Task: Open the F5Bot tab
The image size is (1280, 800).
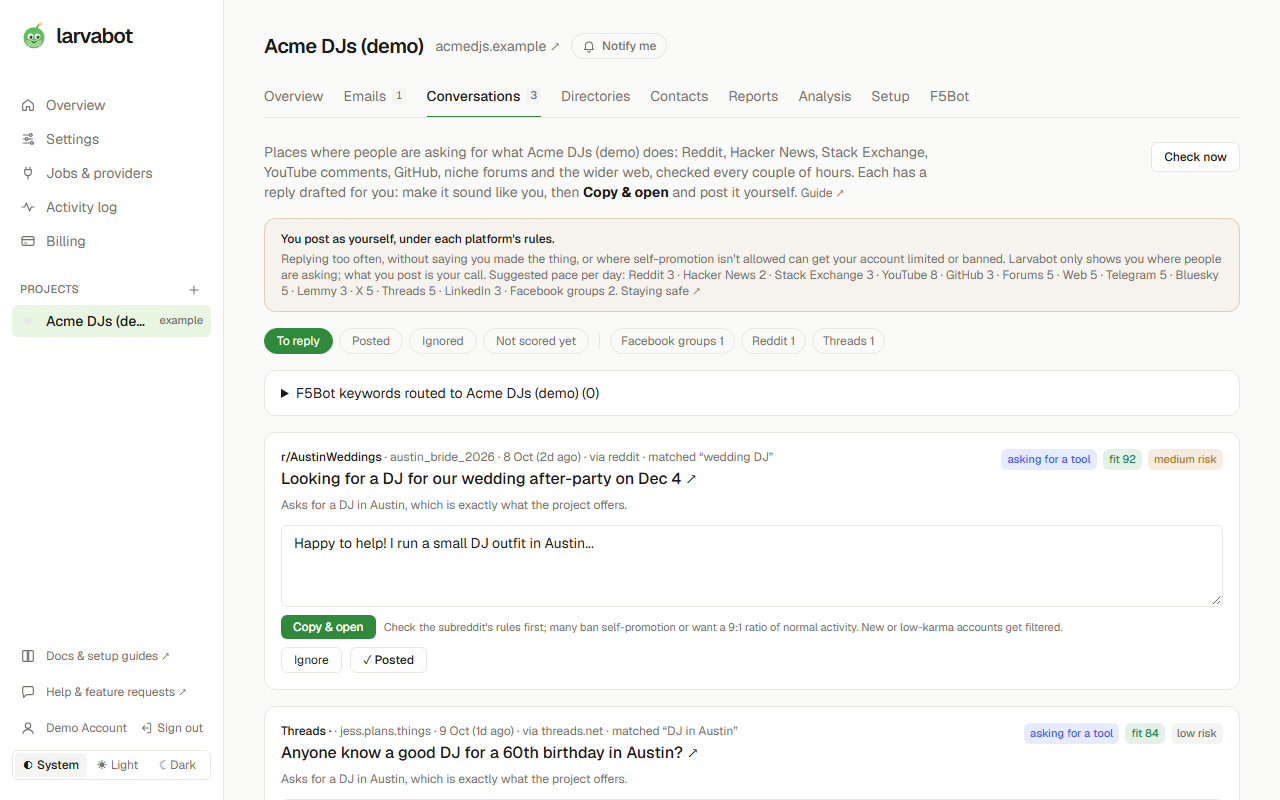Action: tap(949, 96)
